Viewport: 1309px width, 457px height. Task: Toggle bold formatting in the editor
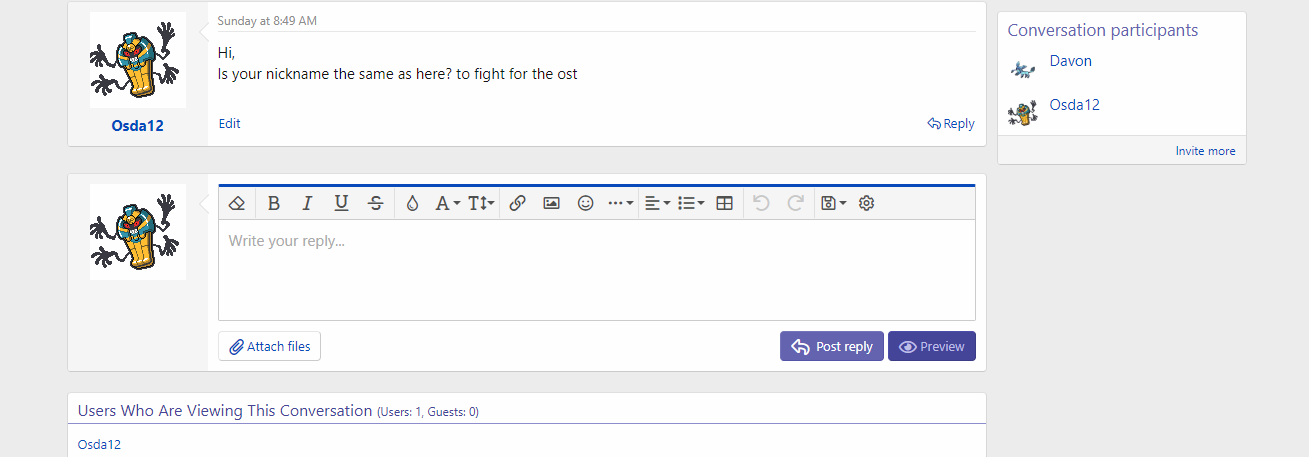point(274,203)
